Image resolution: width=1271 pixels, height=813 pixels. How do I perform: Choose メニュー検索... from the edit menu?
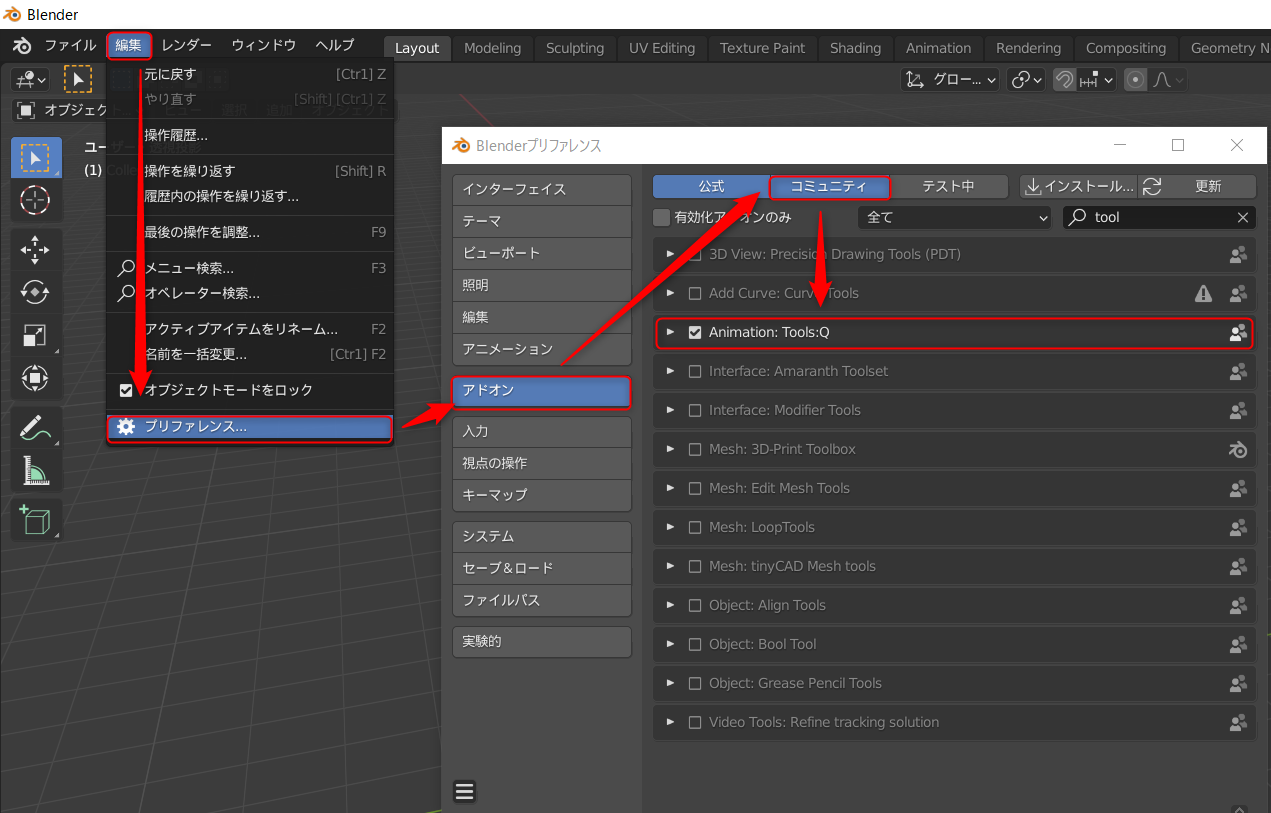[250, 268]
